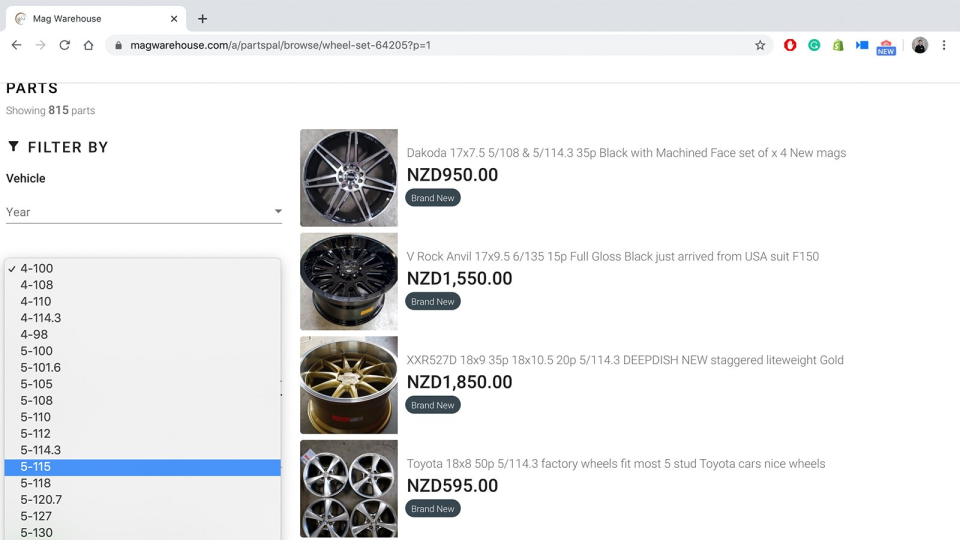Bookmark this page with the star icon

coord(760,45)
